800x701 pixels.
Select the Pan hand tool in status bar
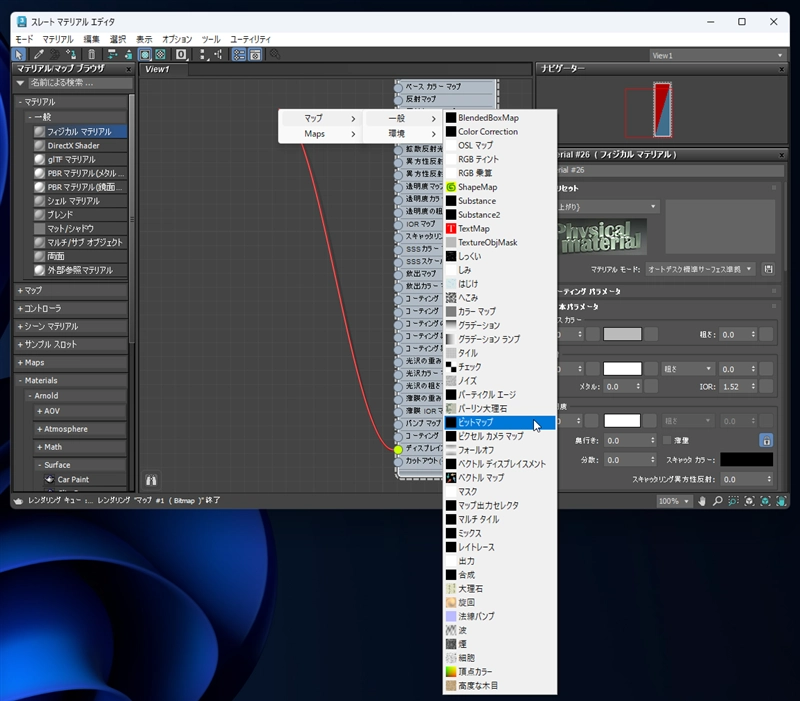702,501
